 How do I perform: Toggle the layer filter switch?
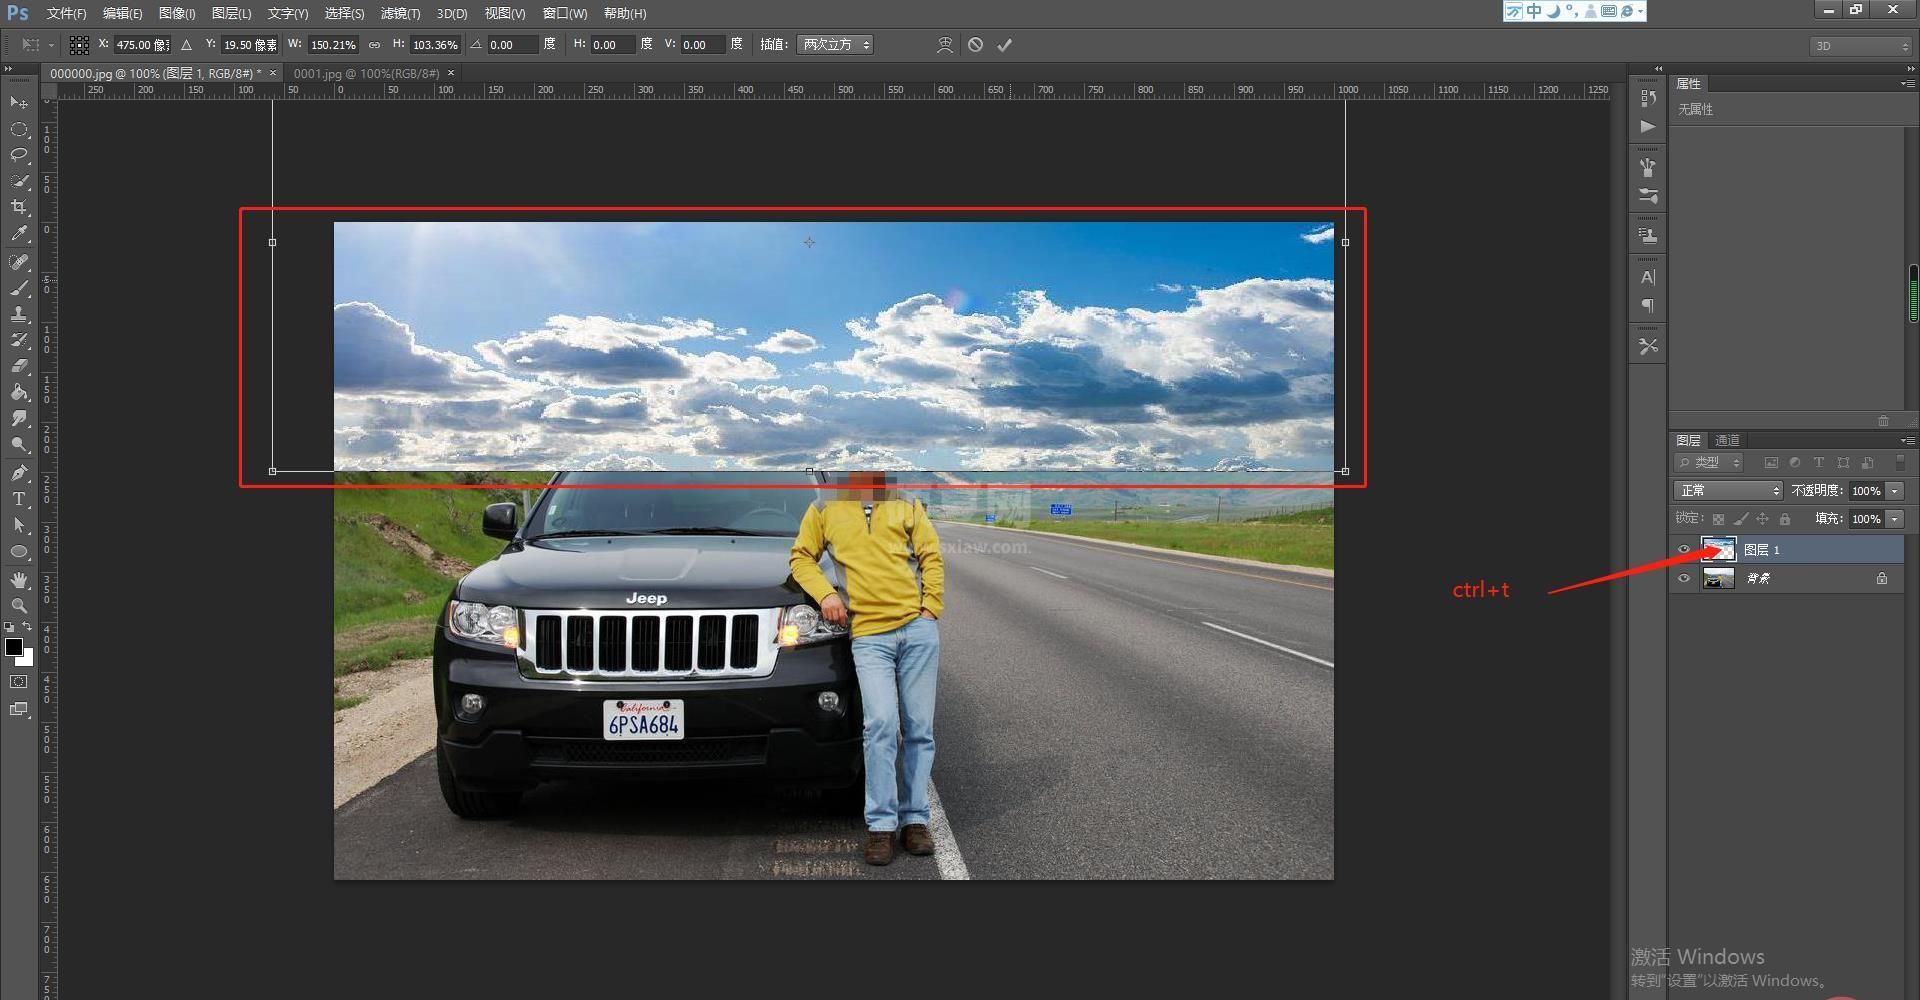click(x=1900, y=463)
